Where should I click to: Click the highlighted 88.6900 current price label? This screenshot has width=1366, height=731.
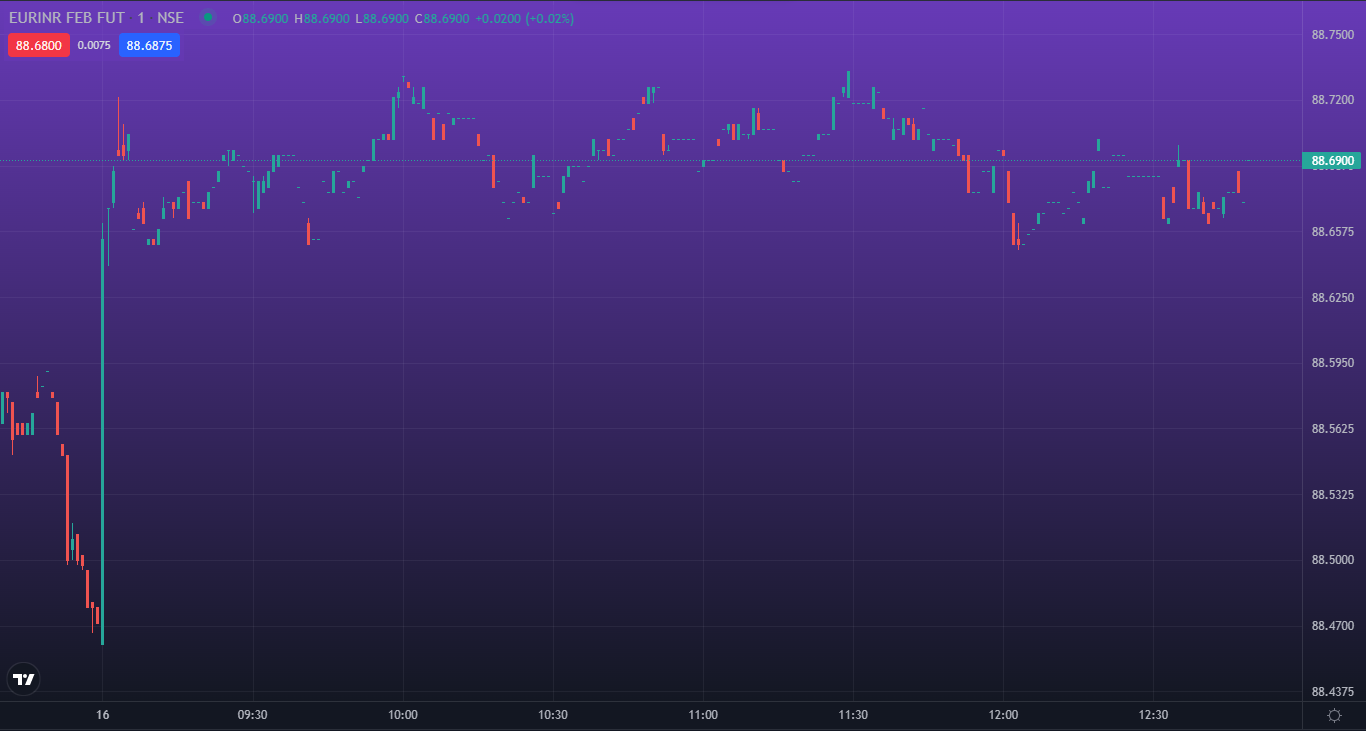pyautogui.click(x=1332, y=160)
